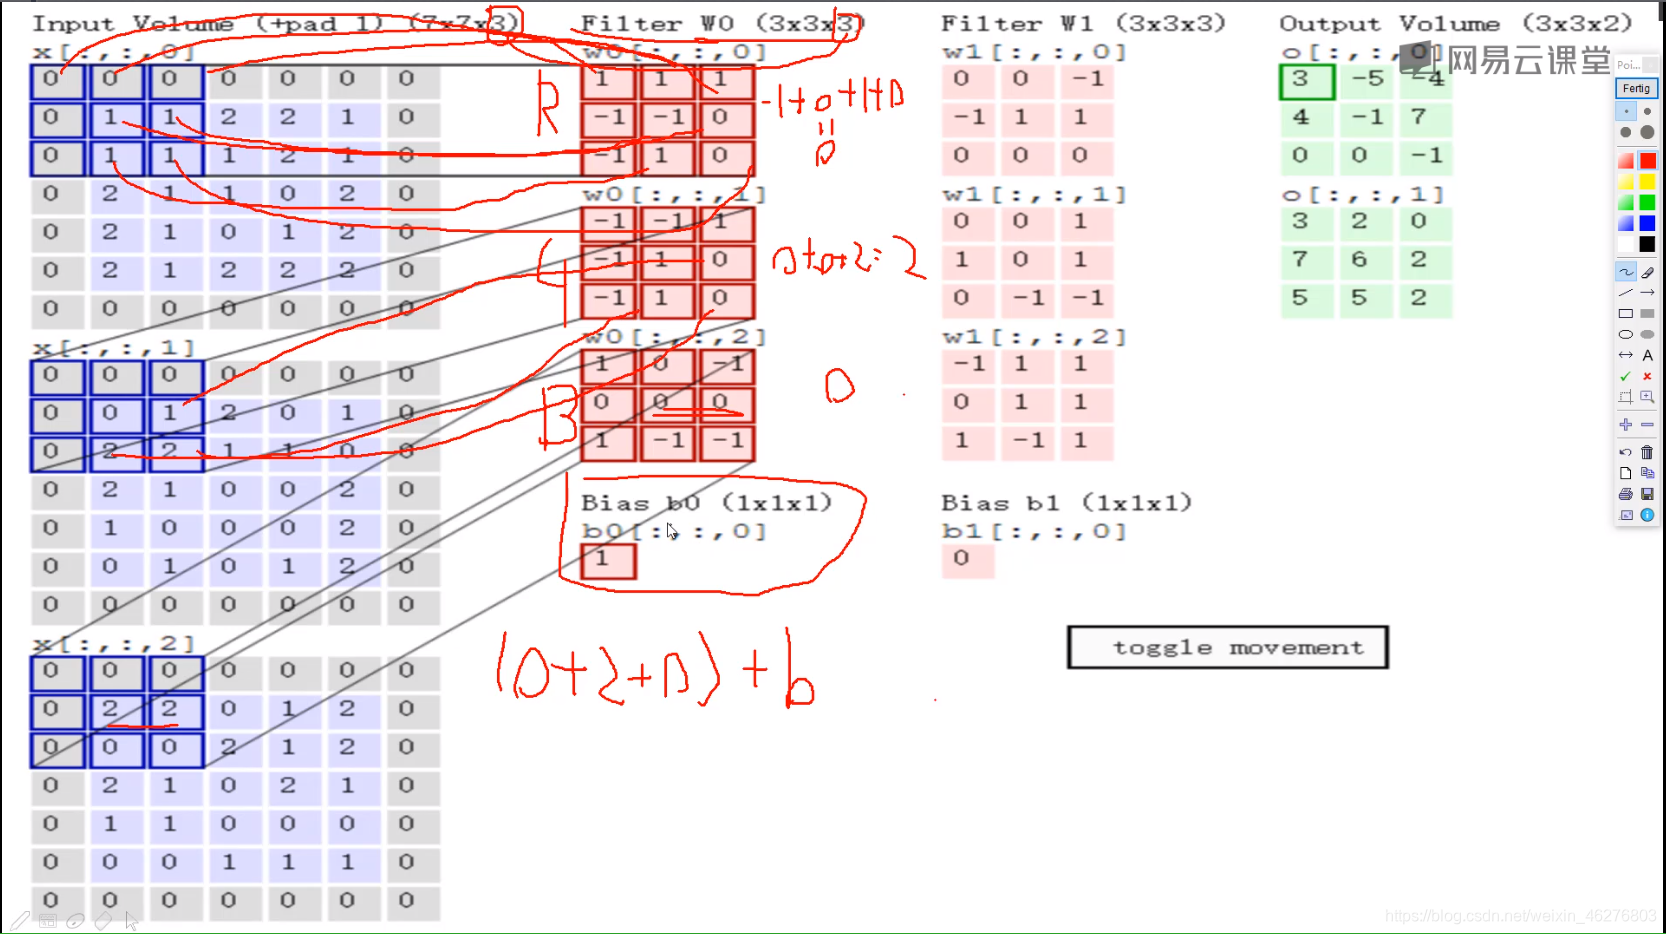Click the minus icon

(1647, 425)
